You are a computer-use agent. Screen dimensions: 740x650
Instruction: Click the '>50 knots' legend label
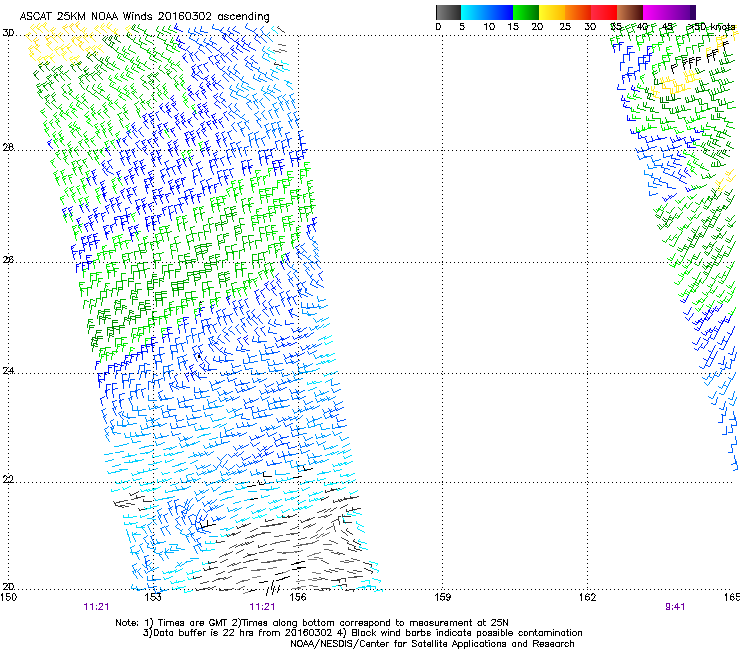click(711, 27)
